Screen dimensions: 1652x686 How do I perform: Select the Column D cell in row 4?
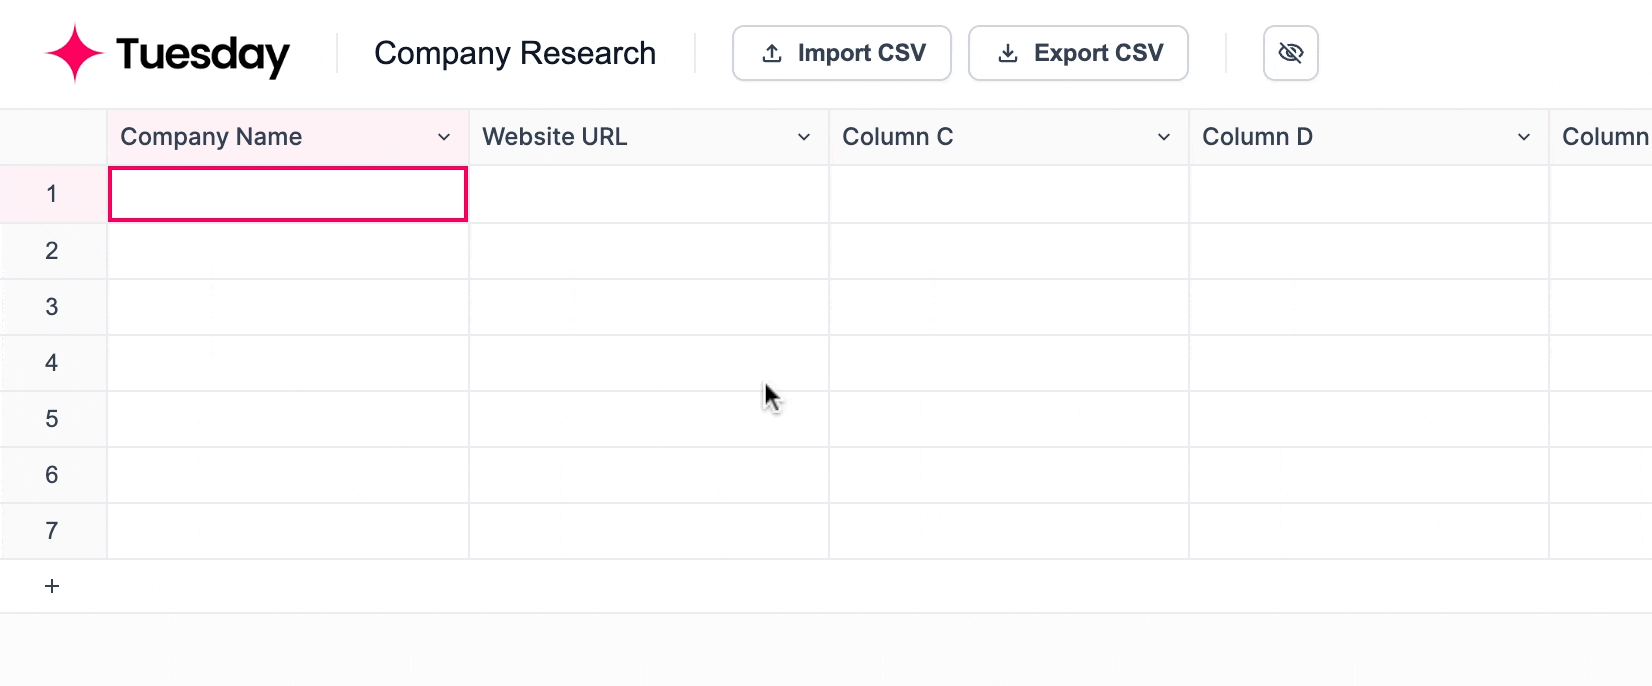tap(1369, 363)
